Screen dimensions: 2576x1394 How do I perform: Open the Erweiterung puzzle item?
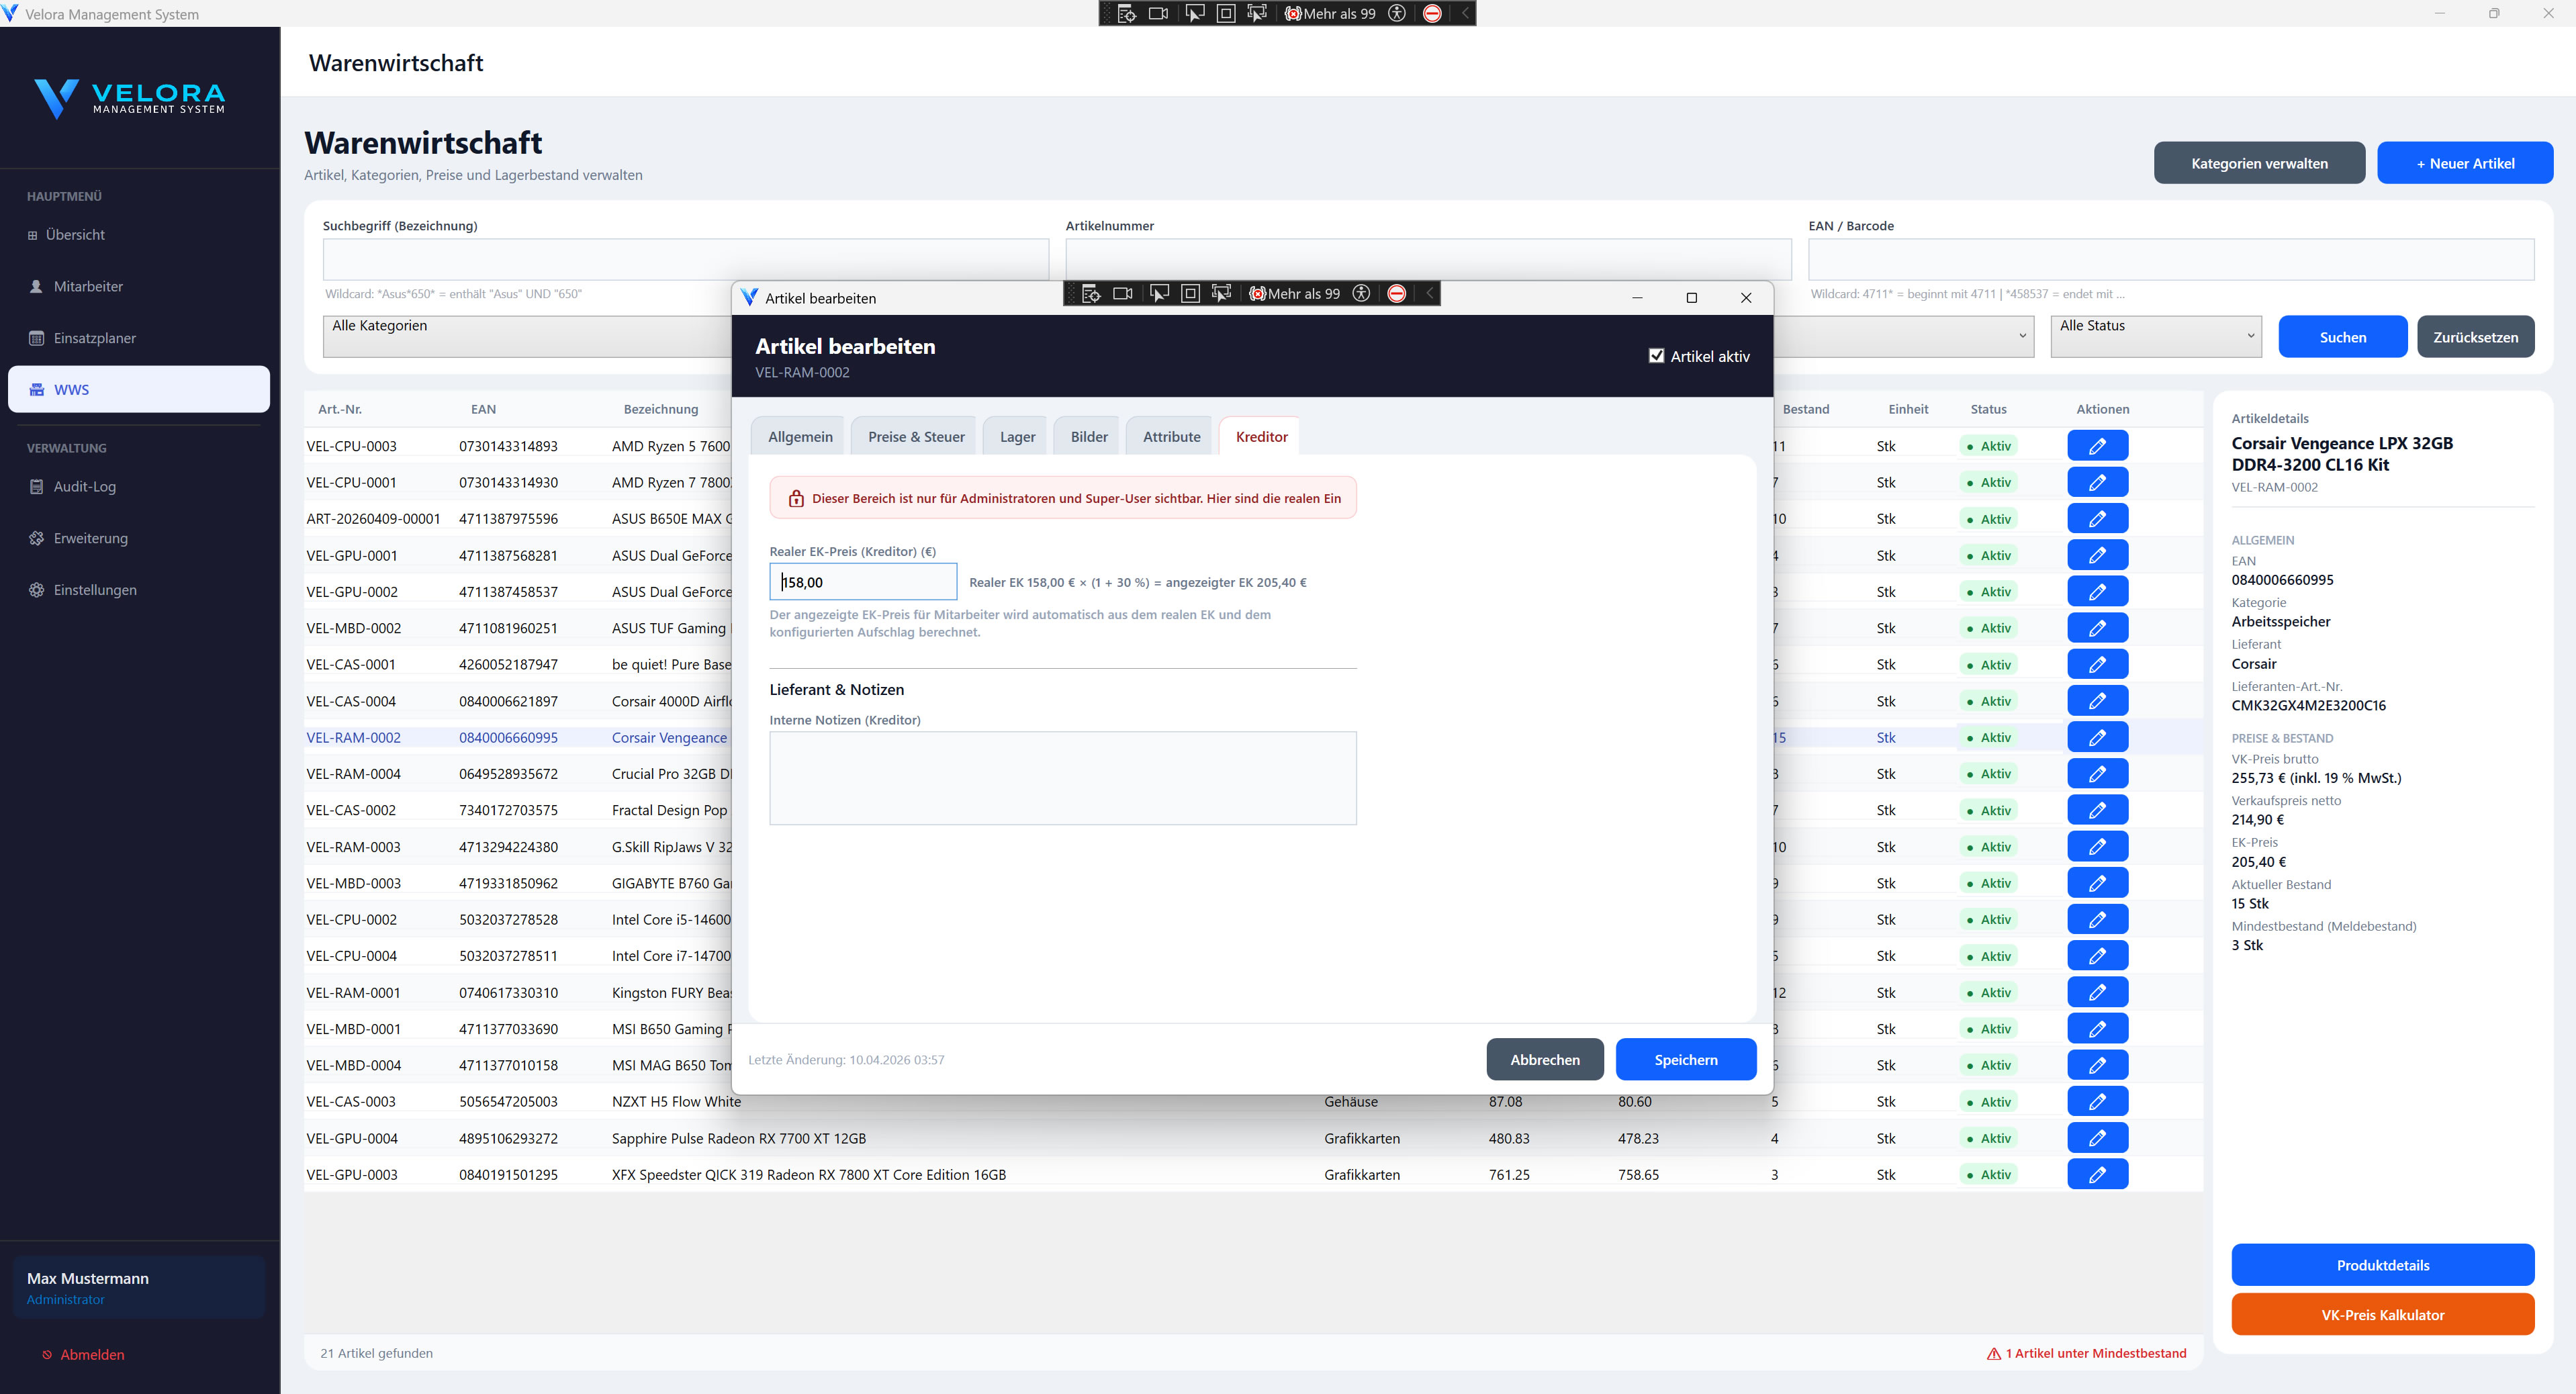[x=90, y=538]
